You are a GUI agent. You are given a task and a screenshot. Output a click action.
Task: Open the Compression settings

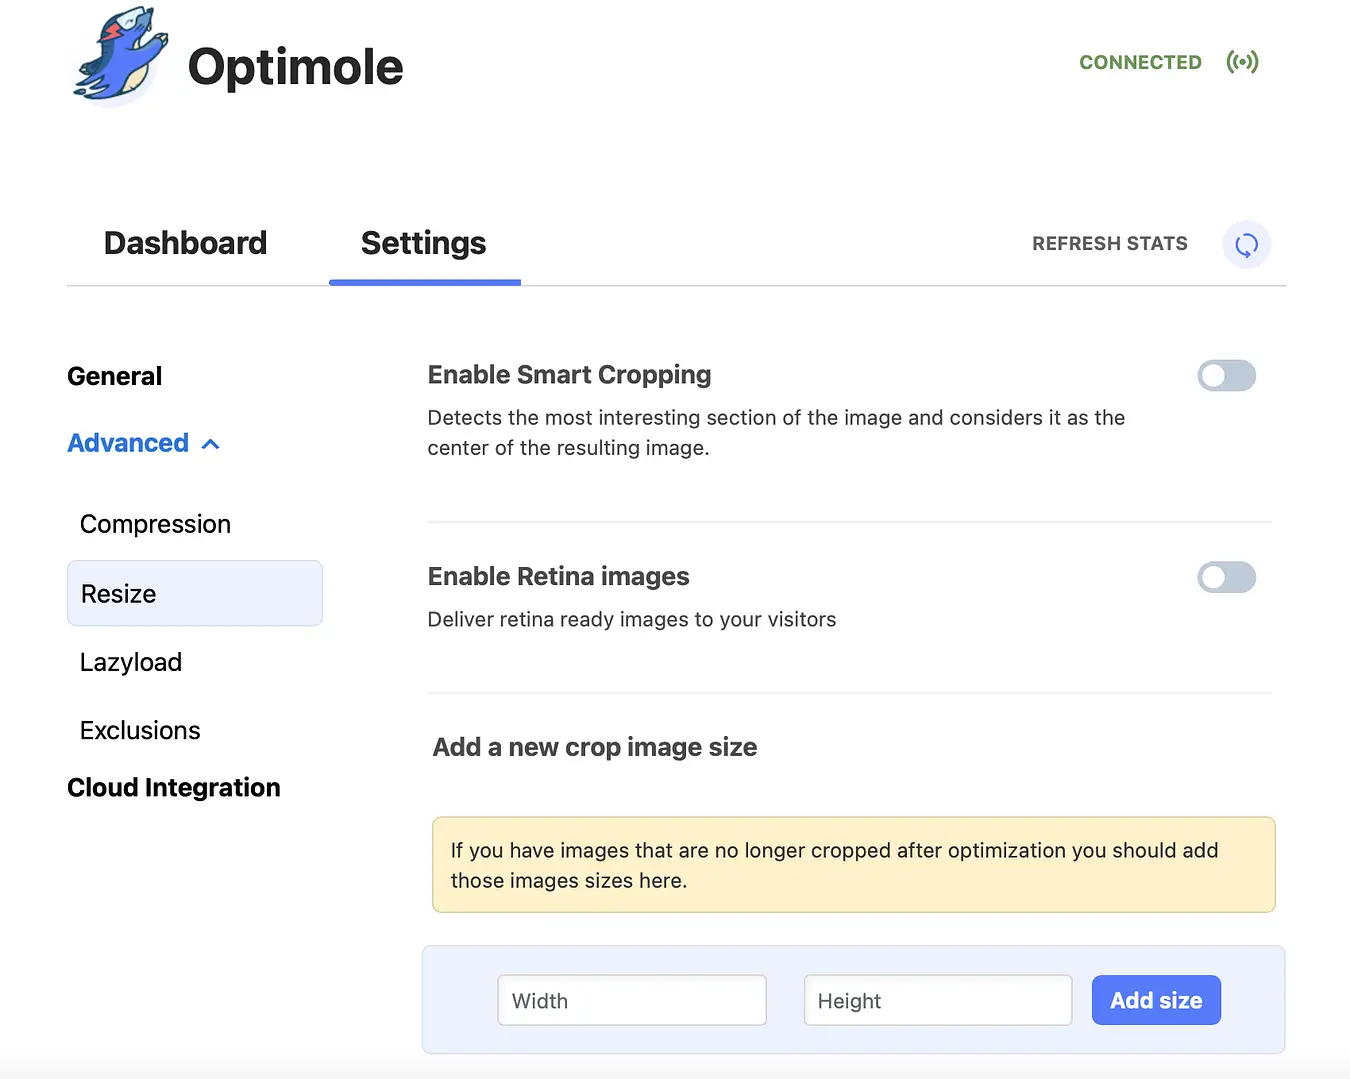point(155,523)
